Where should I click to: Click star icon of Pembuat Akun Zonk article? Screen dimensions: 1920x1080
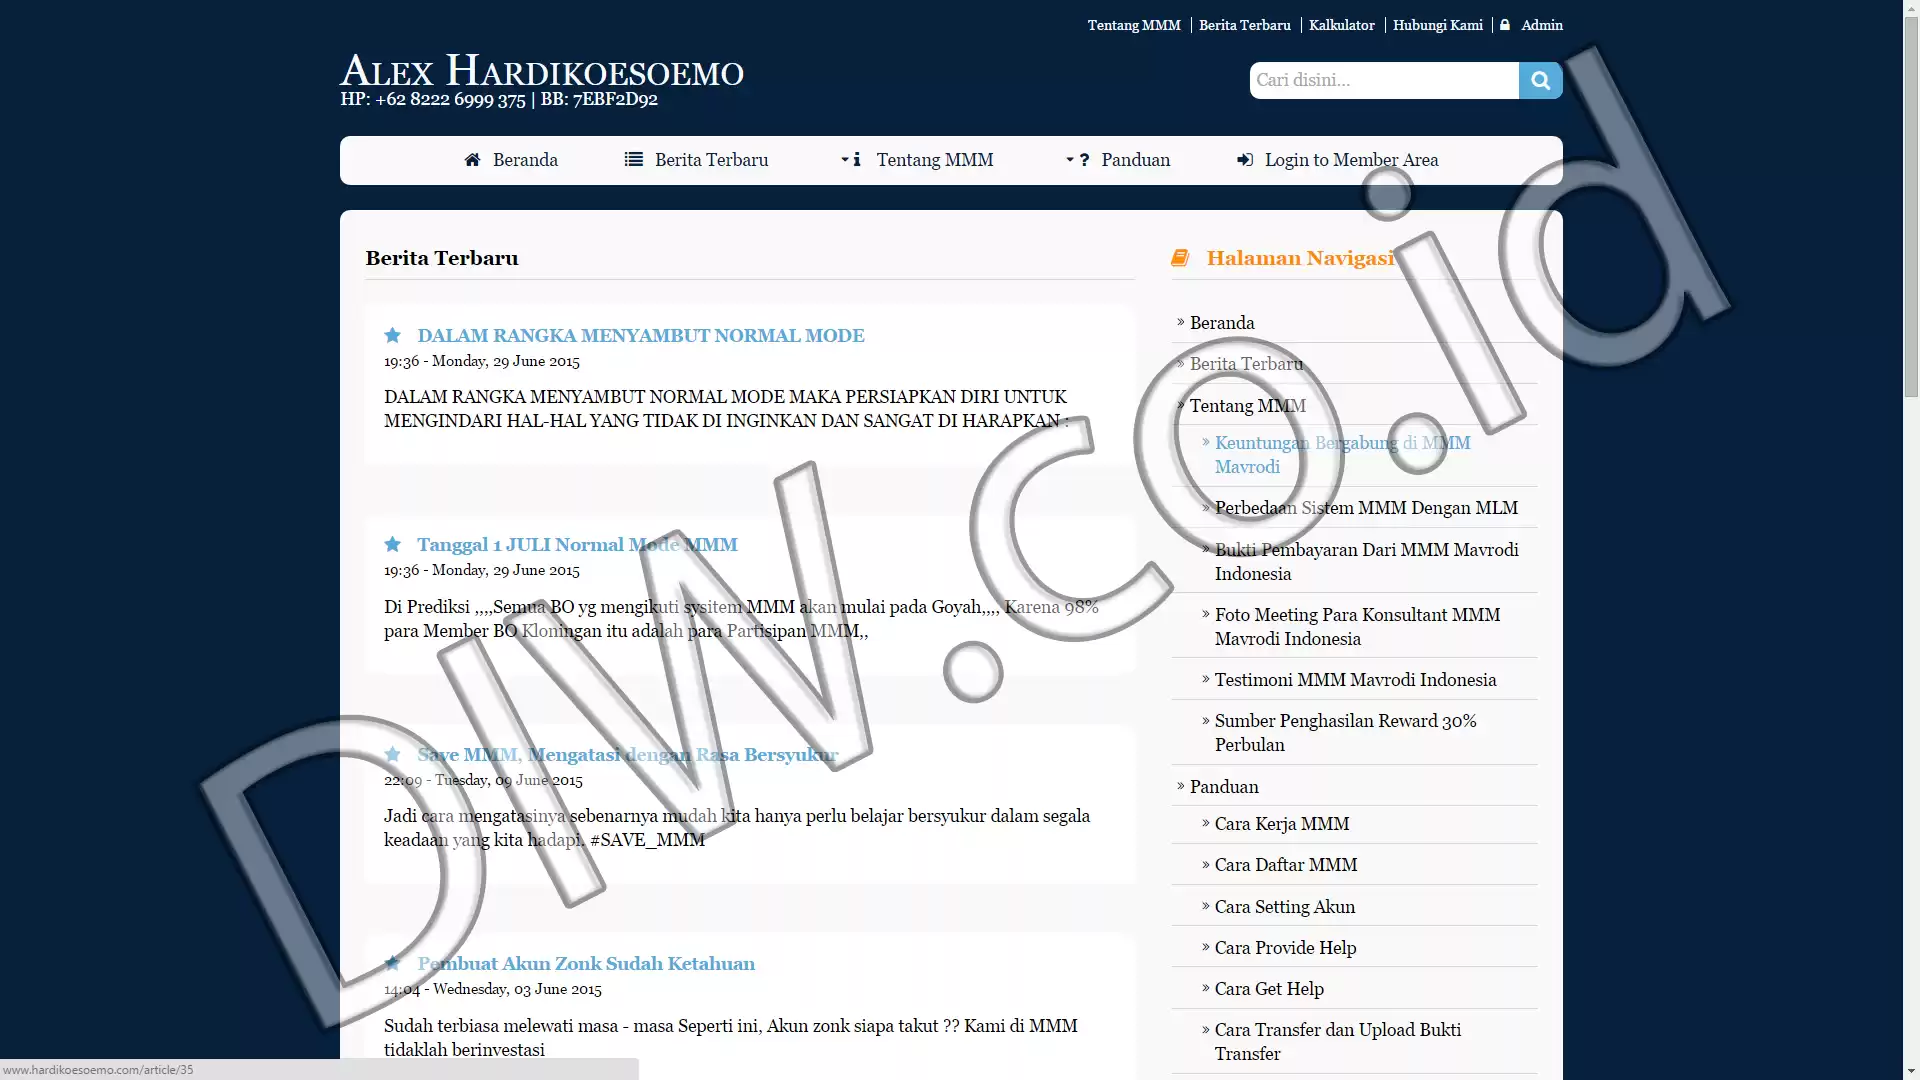coord(392,963)
